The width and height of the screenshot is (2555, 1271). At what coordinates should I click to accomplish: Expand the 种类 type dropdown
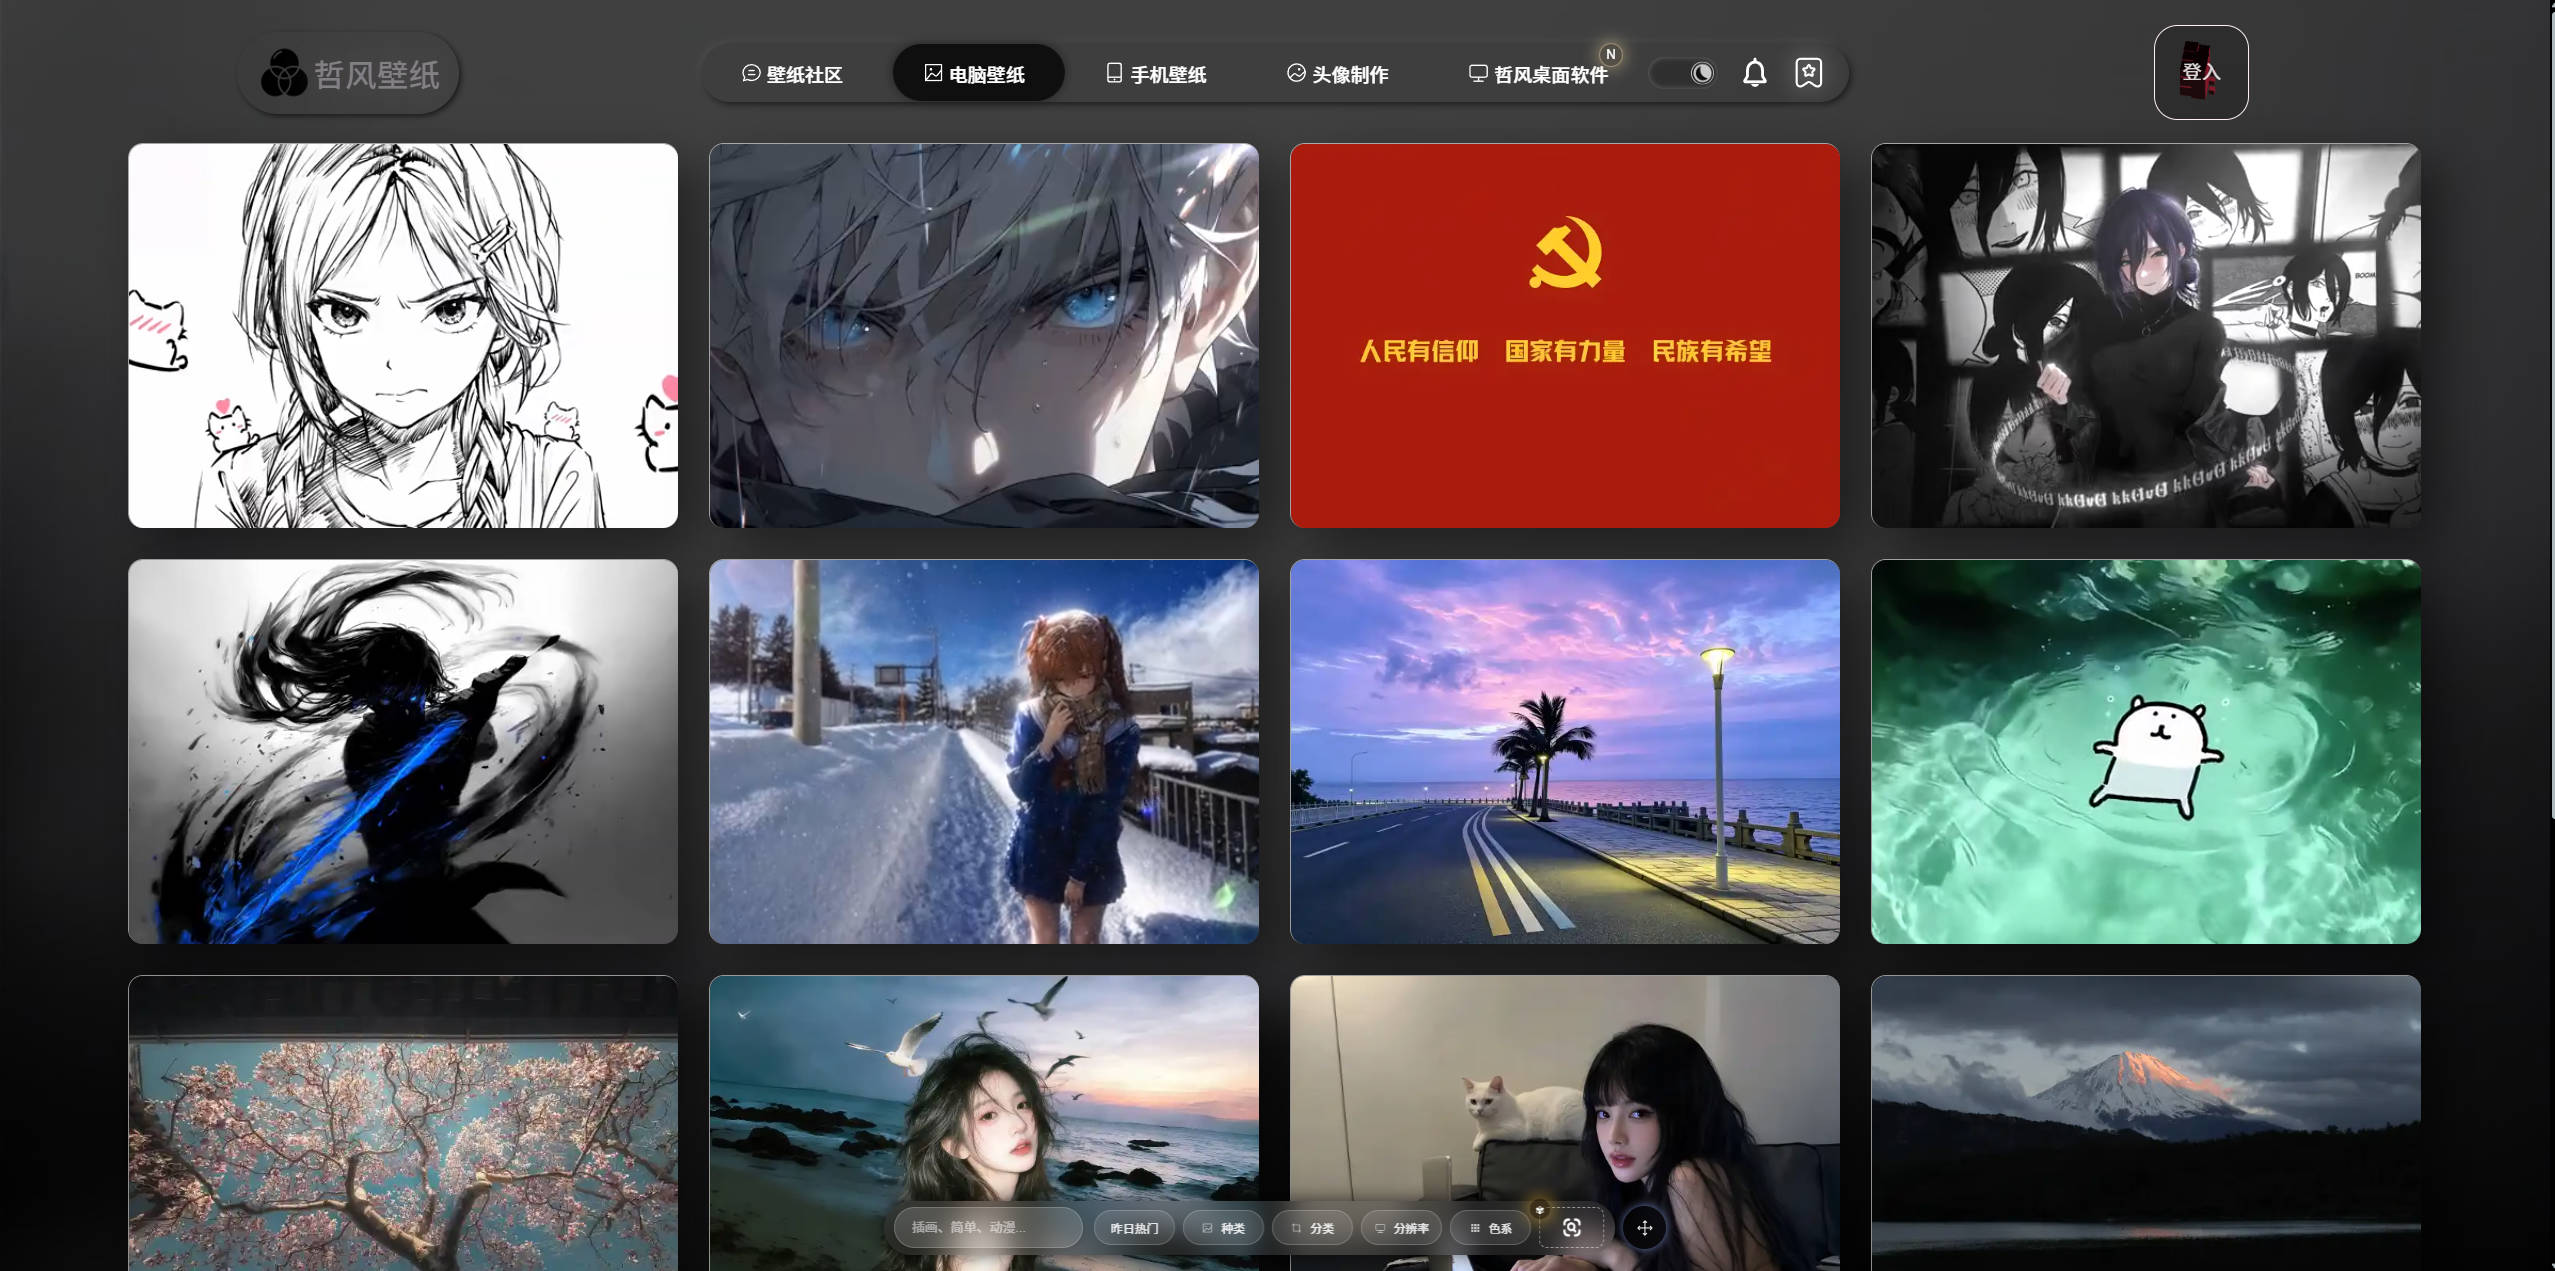click(1223, 1228)
